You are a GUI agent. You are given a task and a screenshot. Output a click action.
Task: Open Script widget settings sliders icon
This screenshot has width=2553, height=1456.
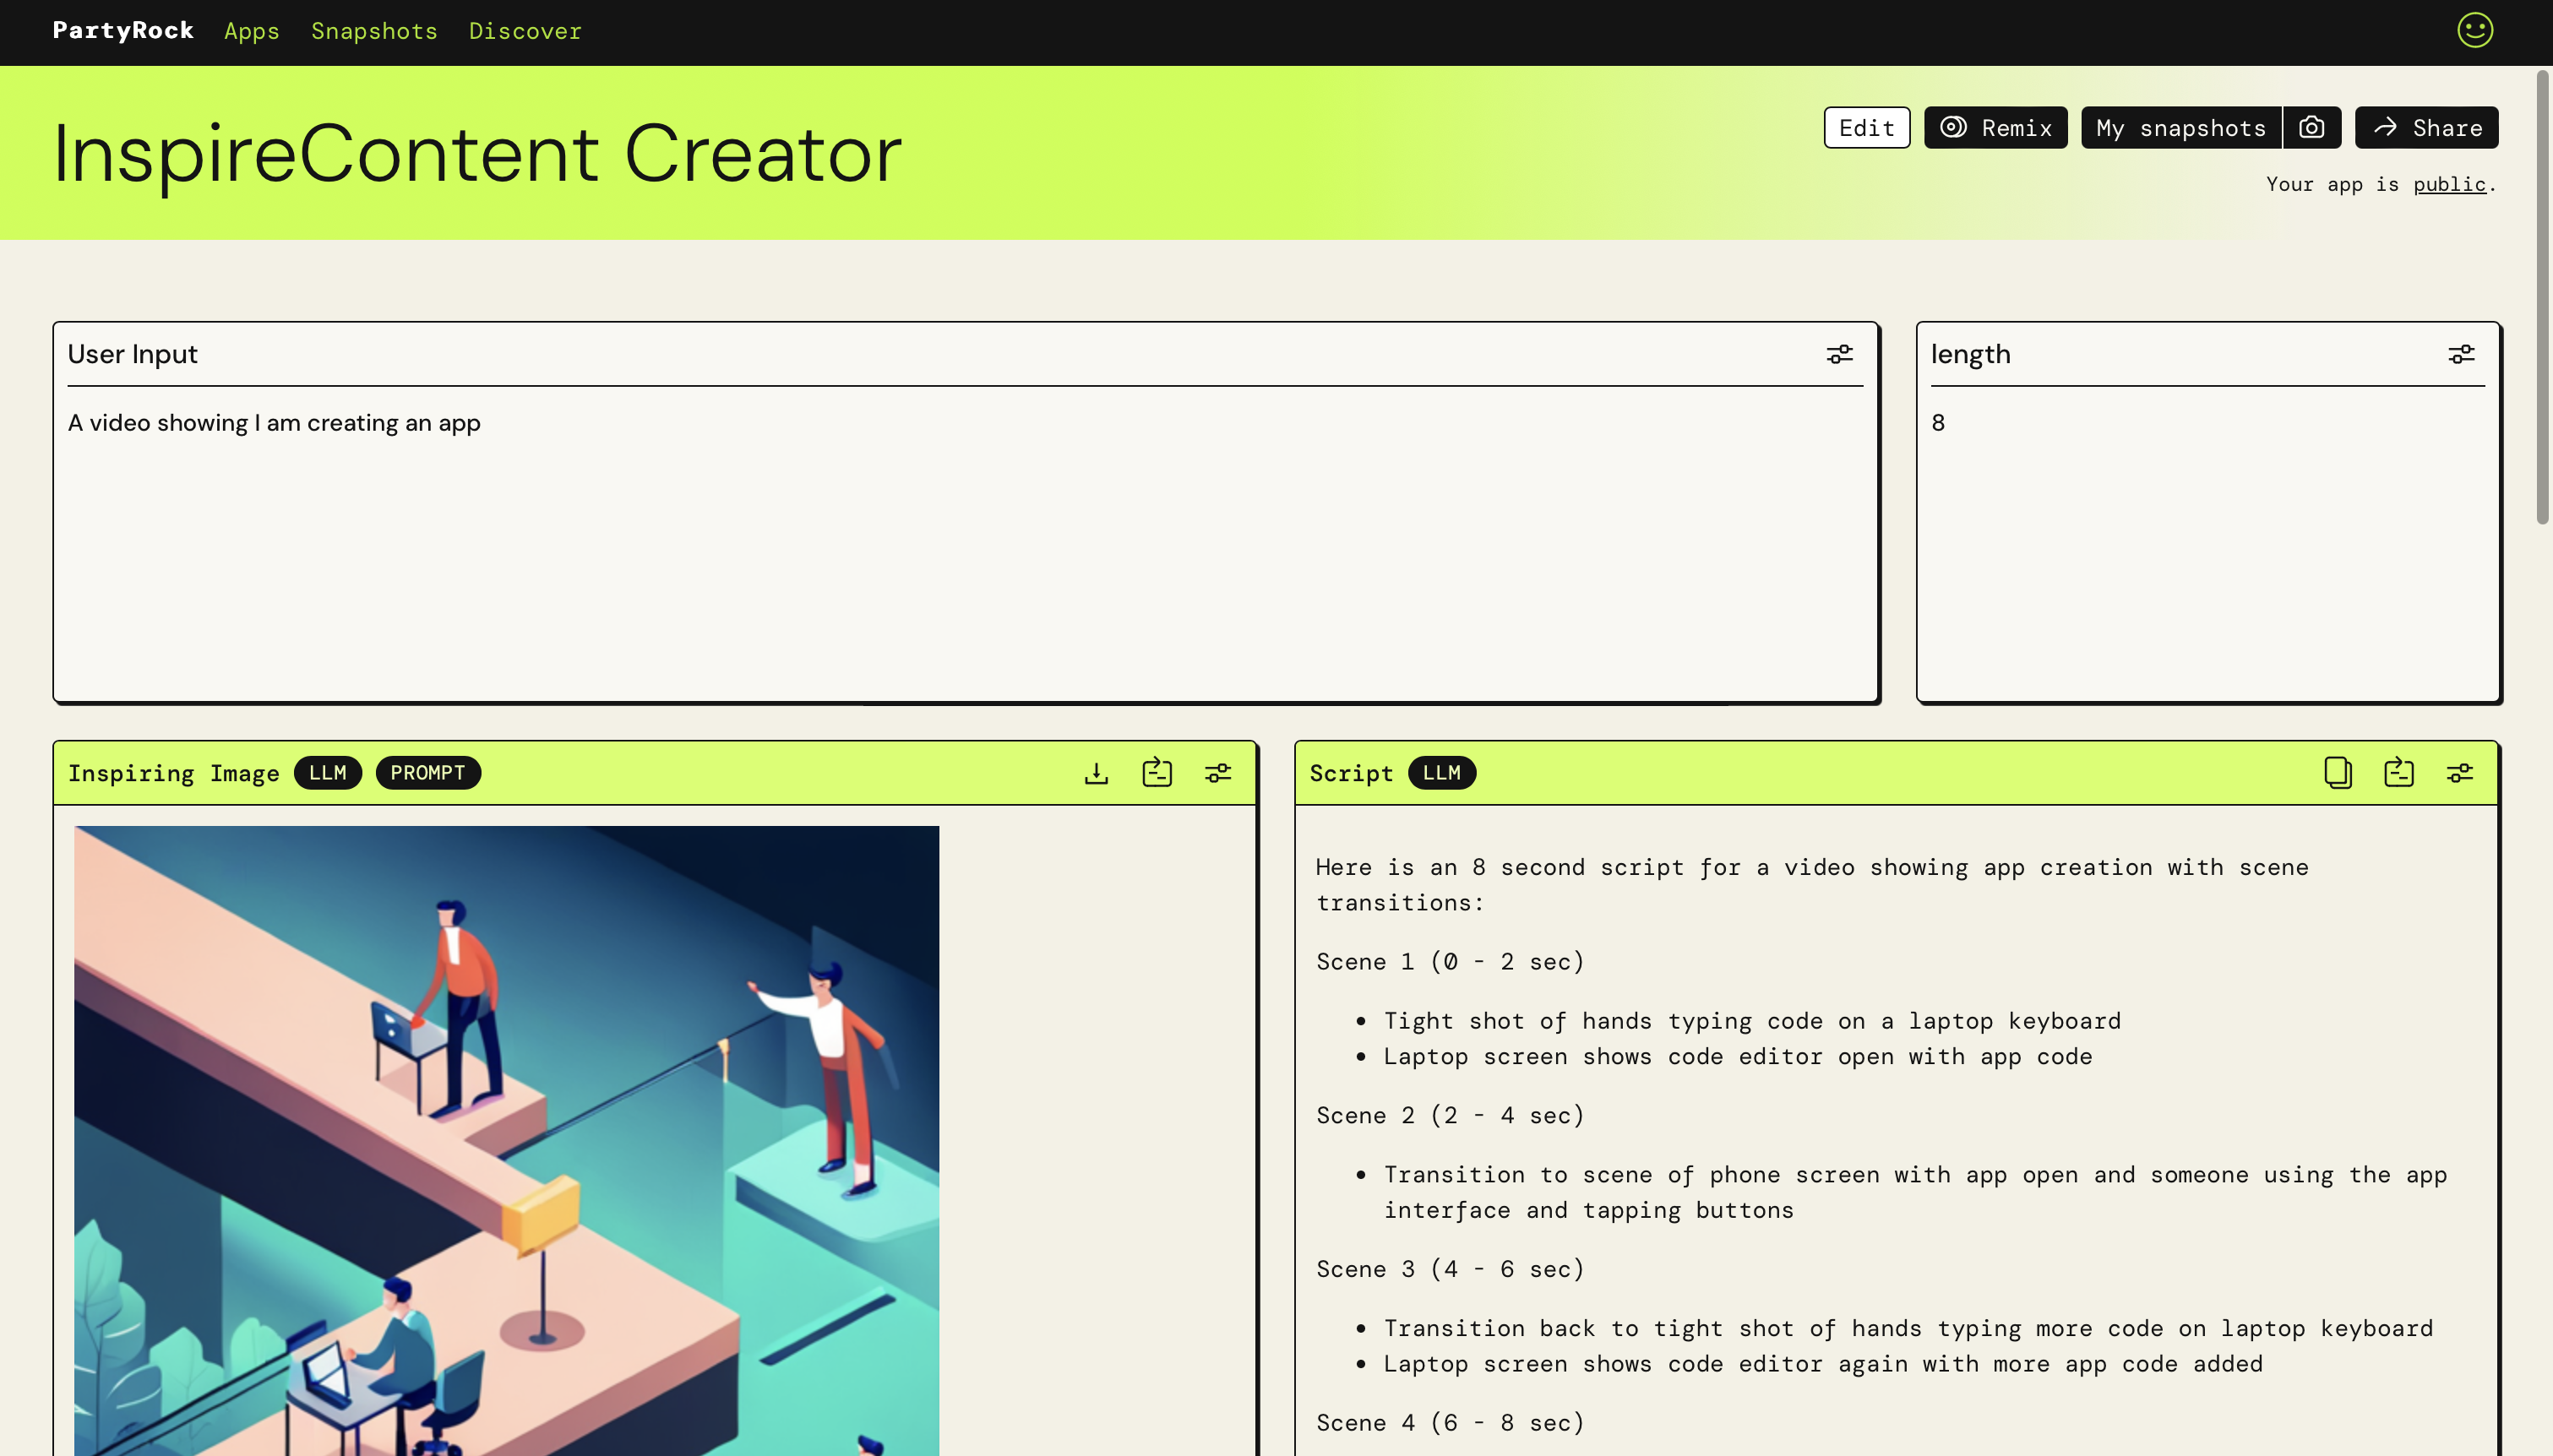(x=2460, y=773)
